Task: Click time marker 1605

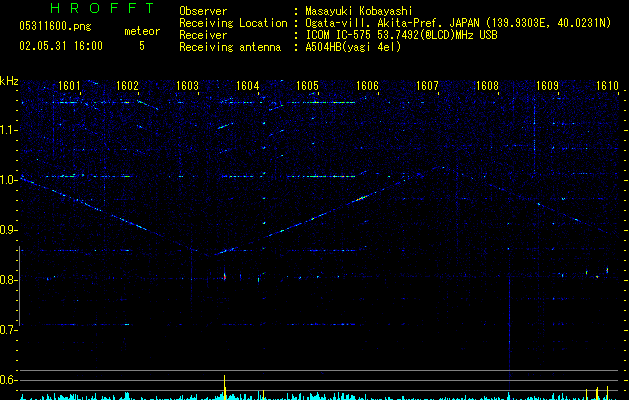Action: point(307,86)
